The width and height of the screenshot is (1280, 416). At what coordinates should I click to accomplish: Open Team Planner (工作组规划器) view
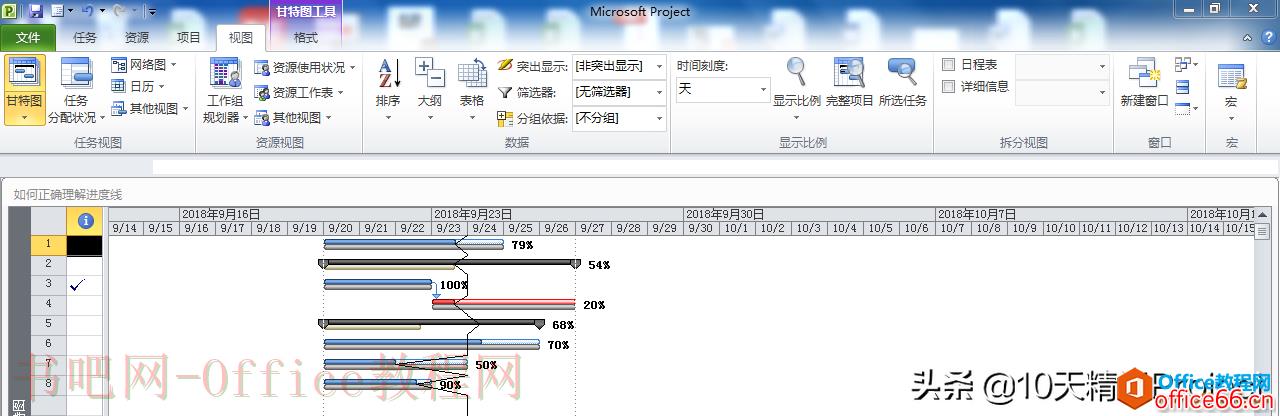point(224,89)
